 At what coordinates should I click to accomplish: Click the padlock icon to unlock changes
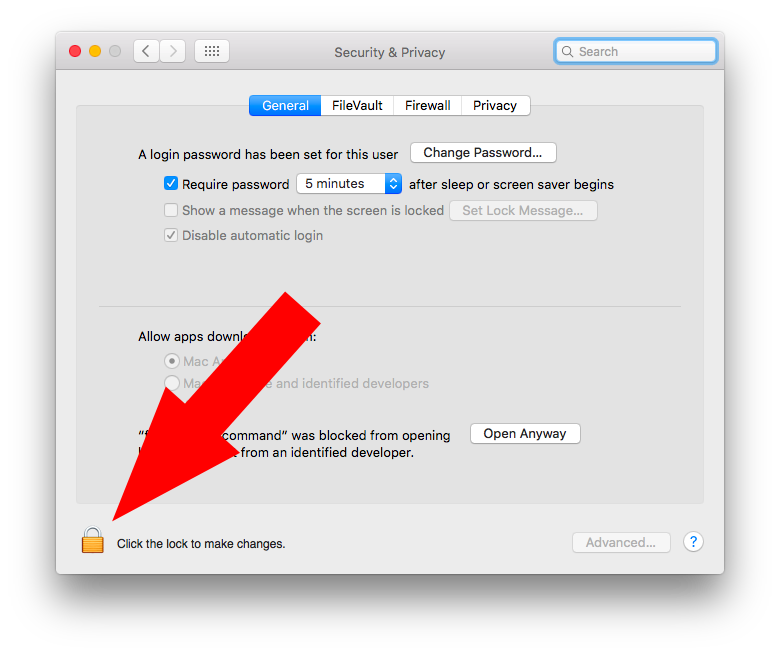[x=93, y=540]
